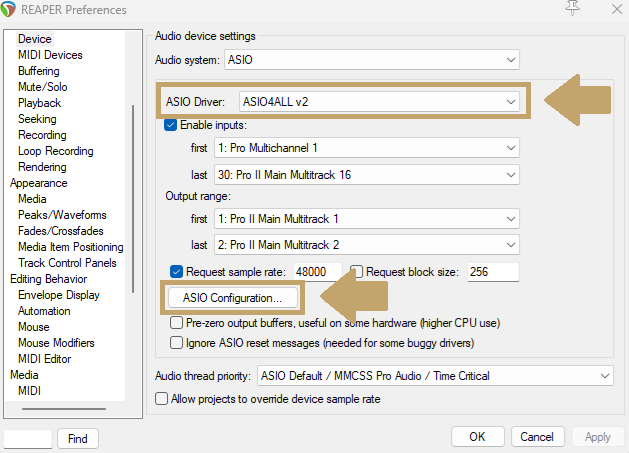
Task: Click the tree horizontal scrollbar
Action: click(64, 409)
